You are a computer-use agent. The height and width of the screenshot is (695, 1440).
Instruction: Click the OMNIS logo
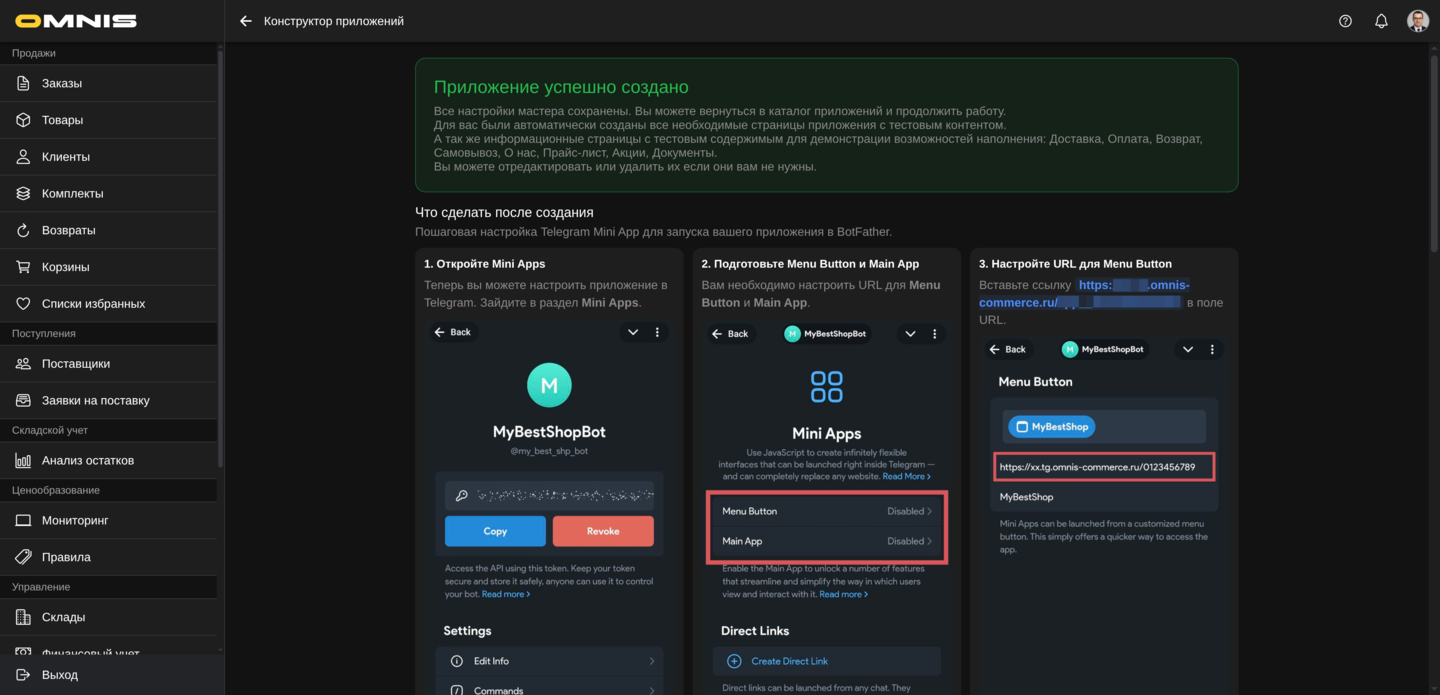point(76,21)
